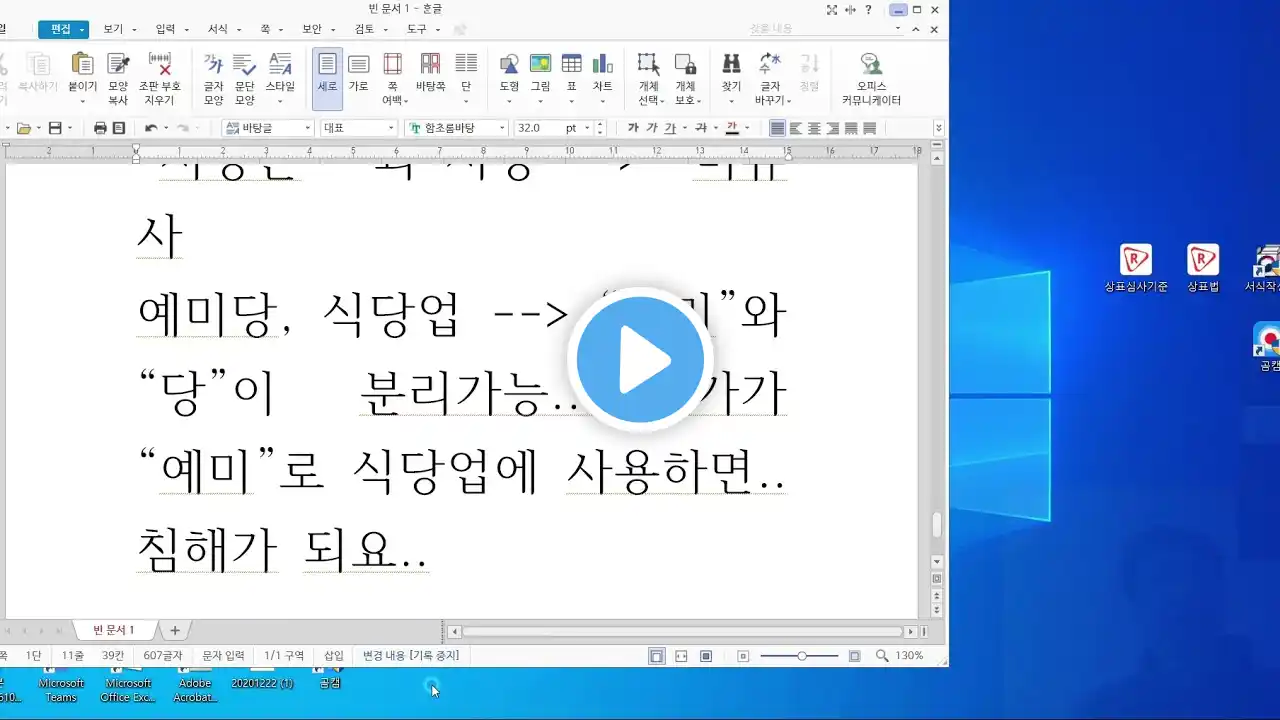The height and width of the screenshot is (720, 1280).
Task: Select justify paragraph alignment
Action: [x=777, y=128]
